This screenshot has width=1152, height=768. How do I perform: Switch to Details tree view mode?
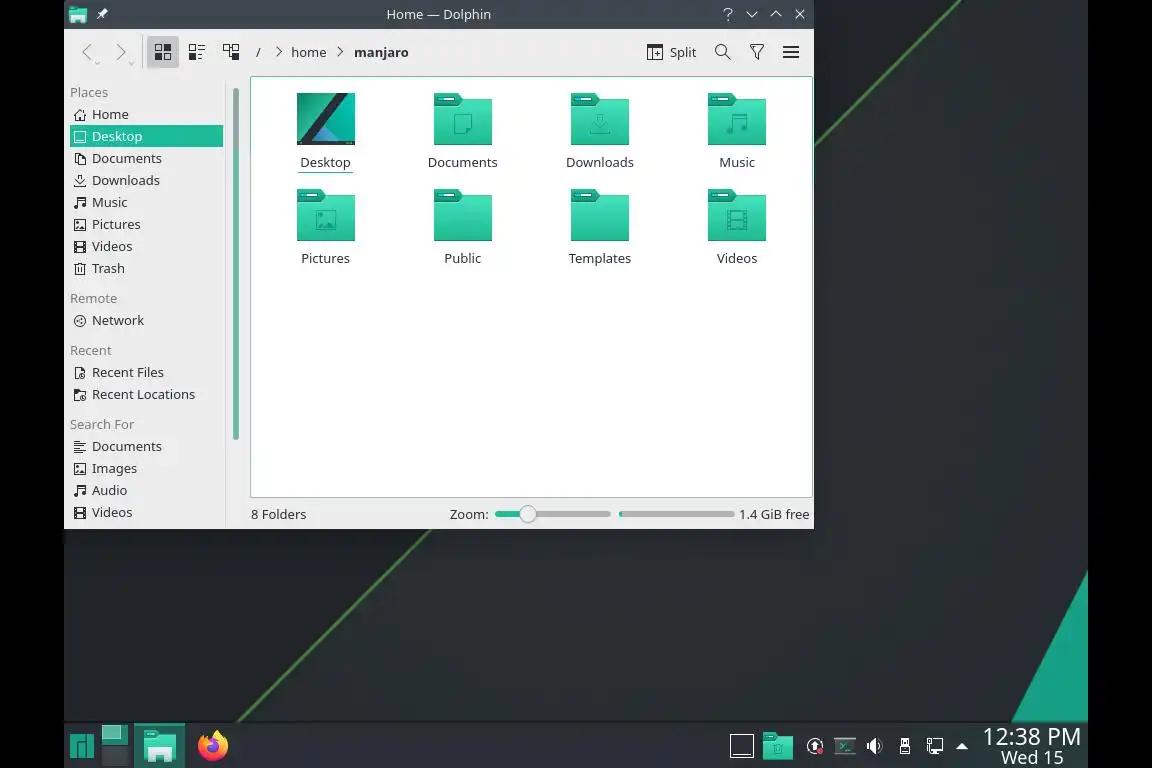point(231,52)
